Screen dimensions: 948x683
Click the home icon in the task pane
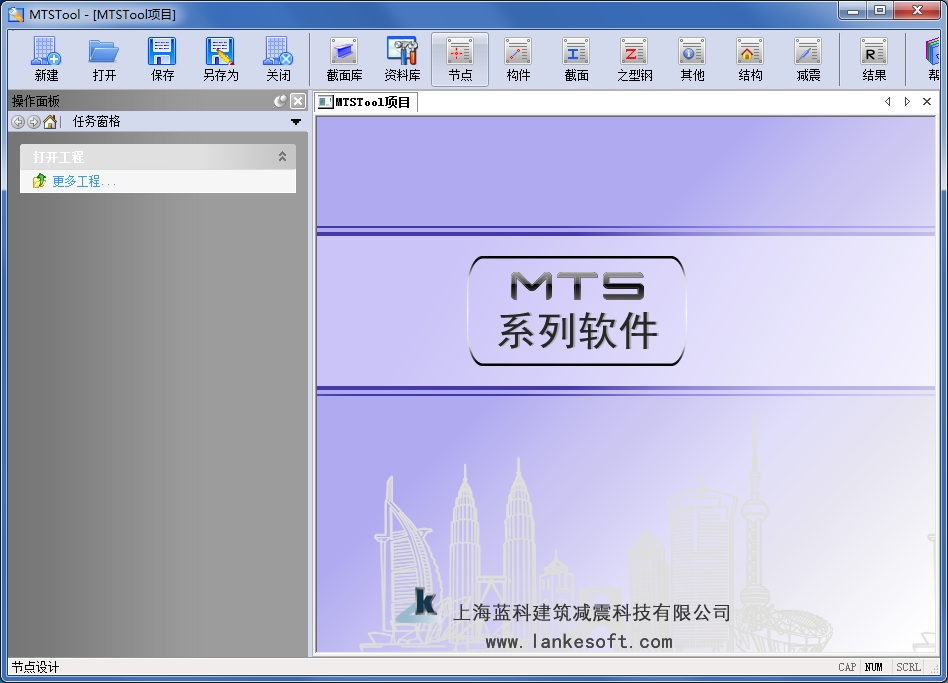(x=50, y=121)
